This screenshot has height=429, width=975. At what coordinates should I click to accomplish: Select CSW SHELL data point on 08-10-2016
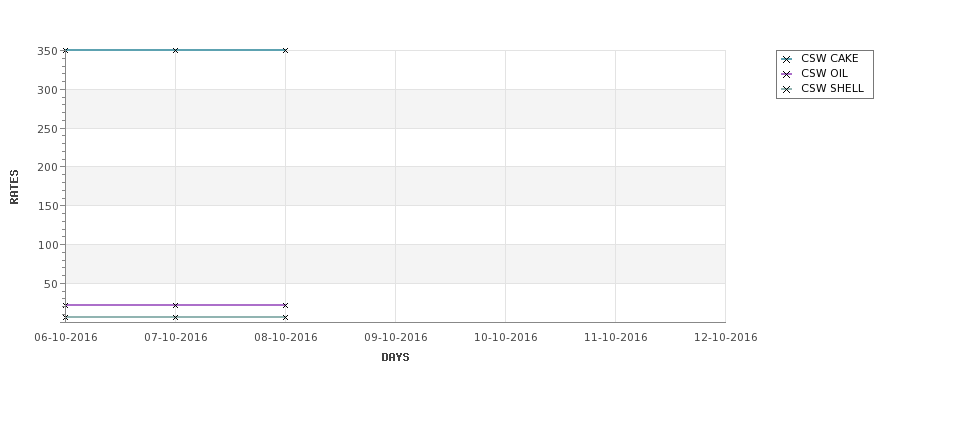(x=285, y=318)
